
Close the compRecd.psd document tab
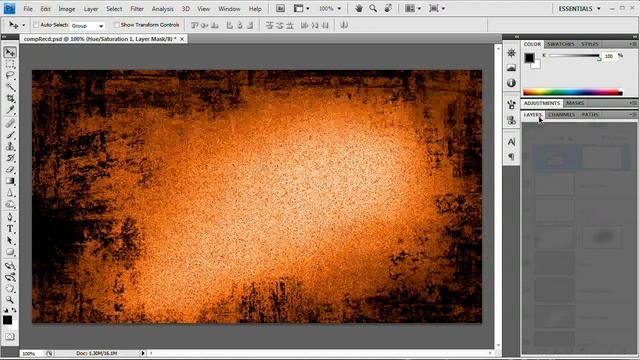coord(182,39)
